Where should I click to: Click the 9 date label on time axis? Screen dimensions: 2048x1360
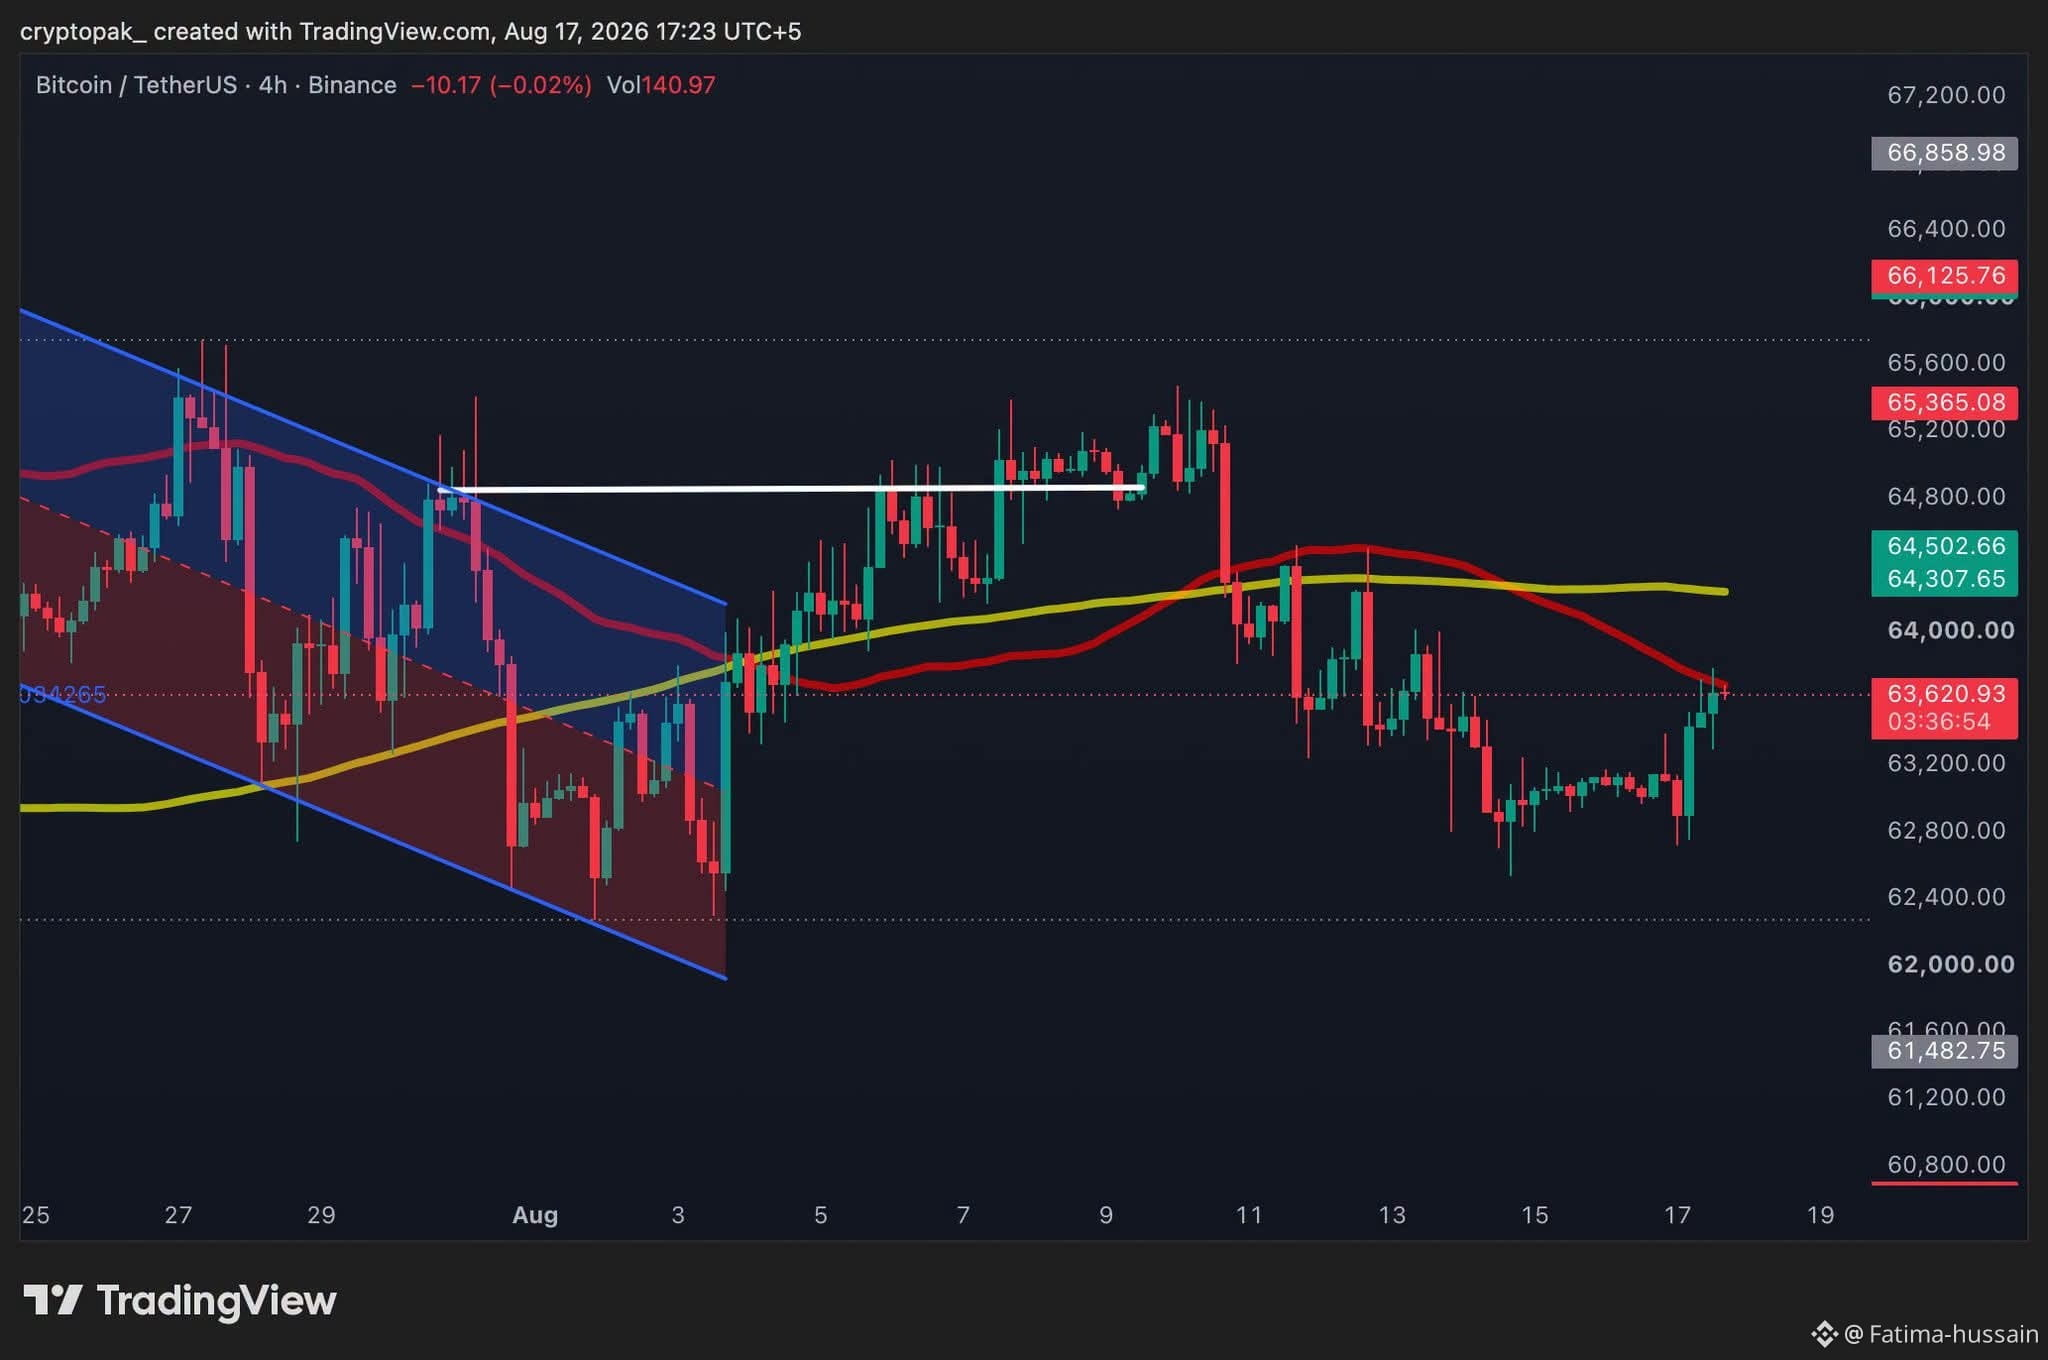[1106, 1215]
